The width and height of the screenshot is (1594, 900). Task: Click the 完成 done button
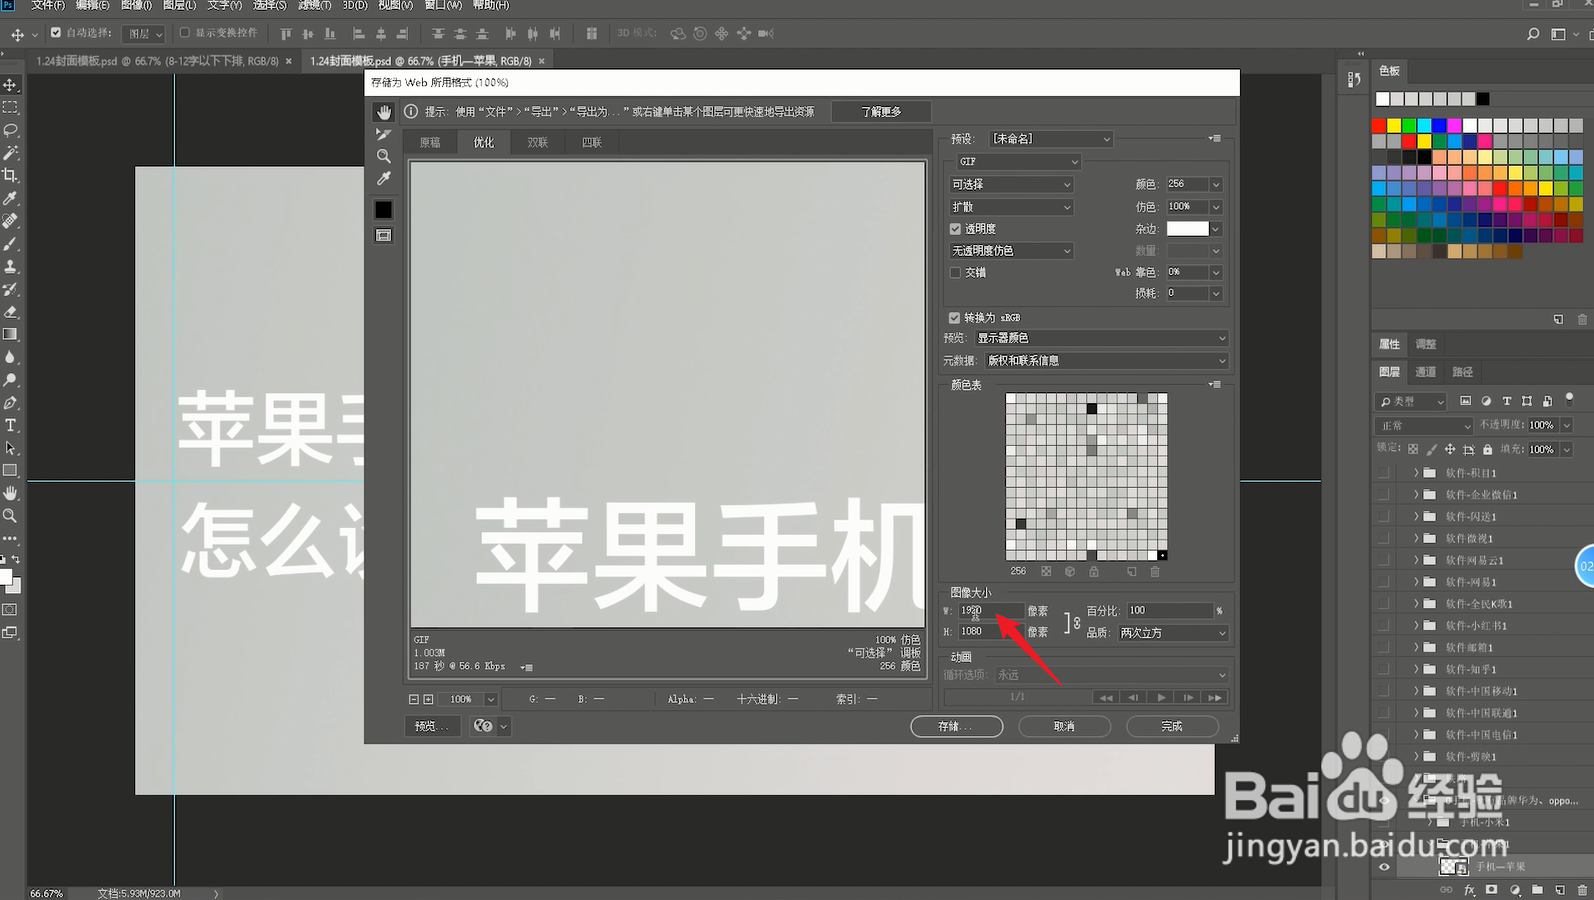pos(1172,726)
